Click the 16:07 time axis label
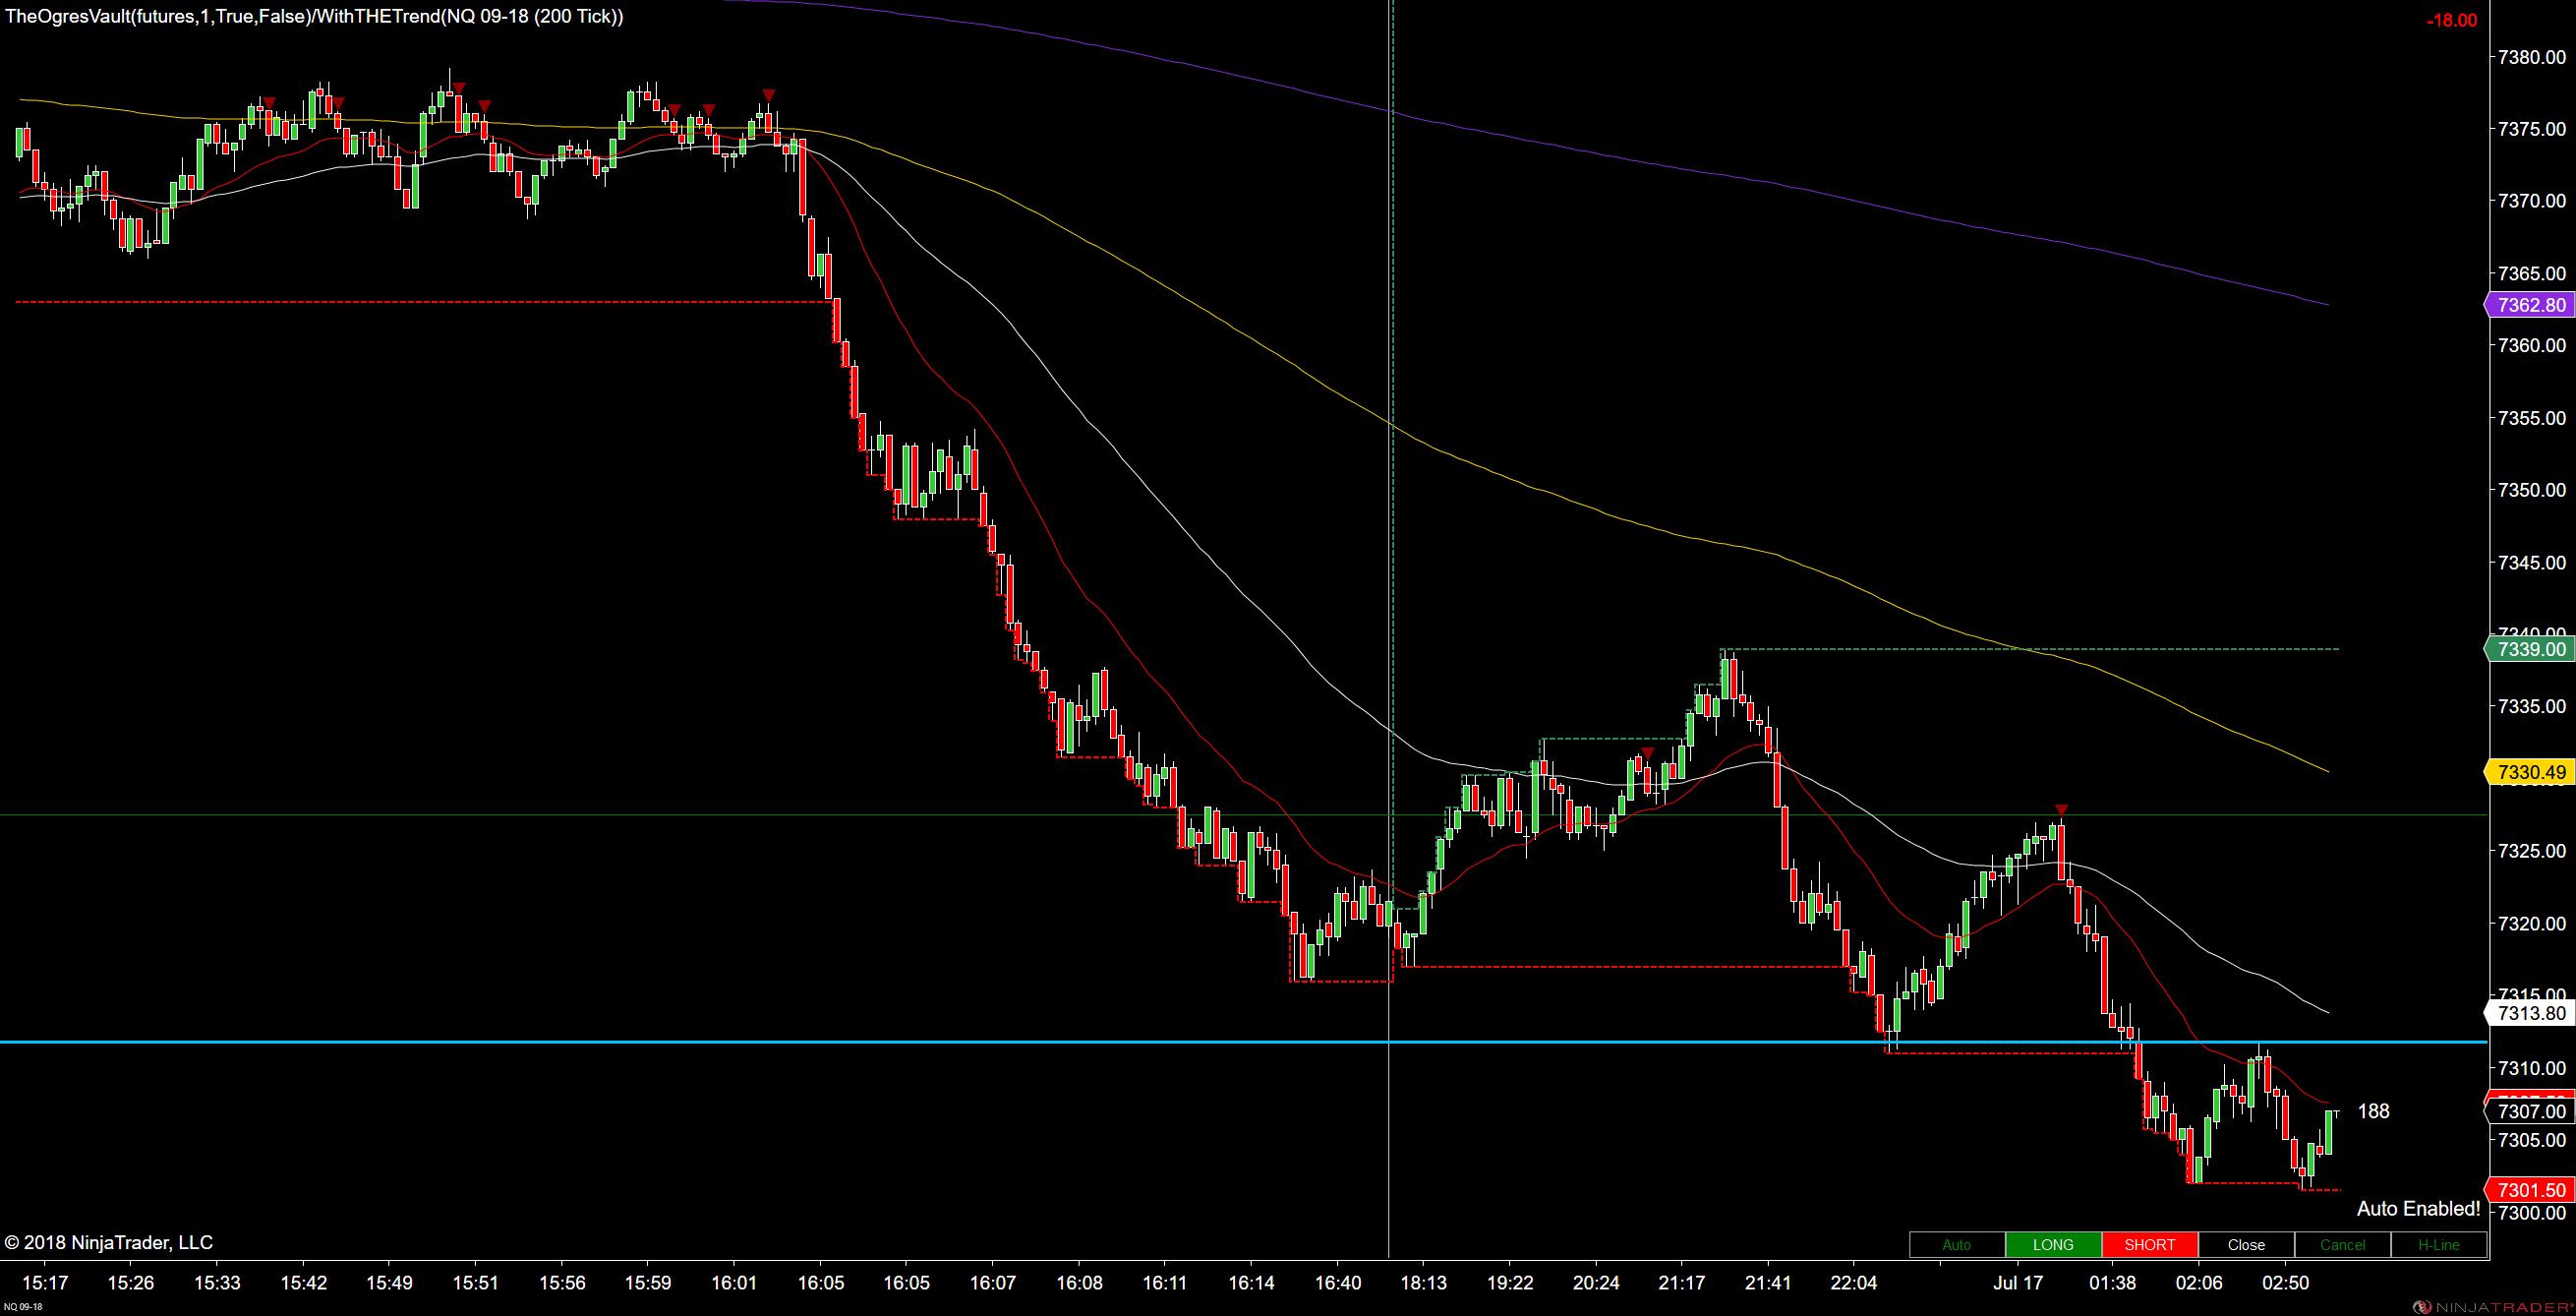This screenshot has height=1316, width=2576. coord(993,1283)
